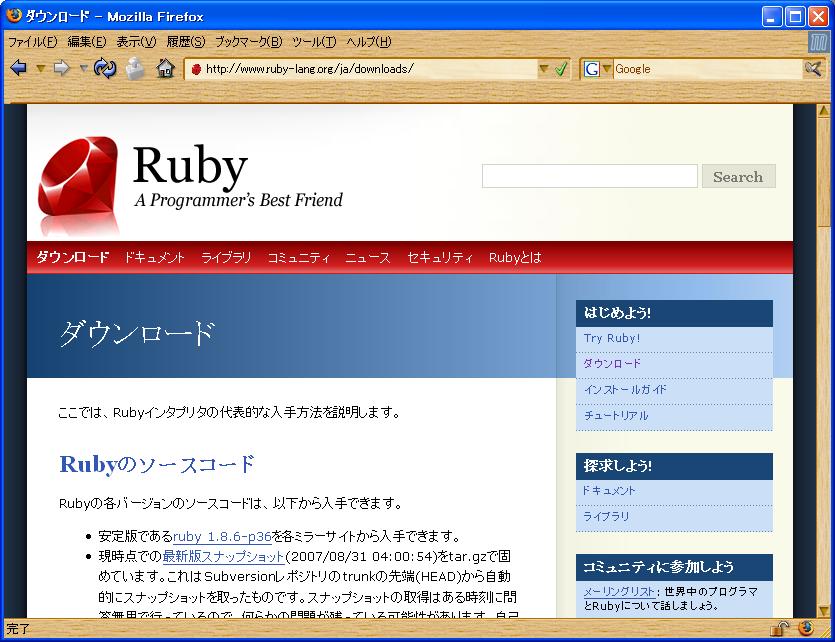
Task: Click the green Go checkmark button
Action: click(561, 69)
